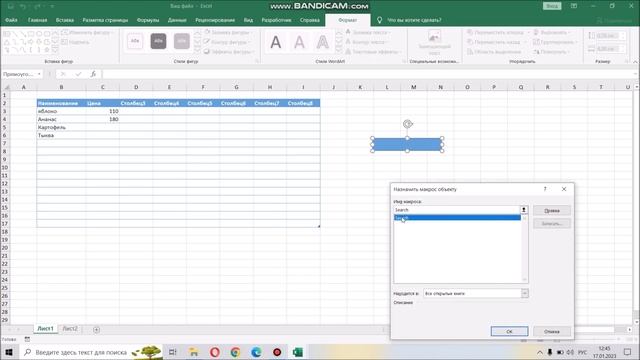Open the Текстовые эффекты dropdown
Viewport: 640px width, 360px height.
click(373, 52)
